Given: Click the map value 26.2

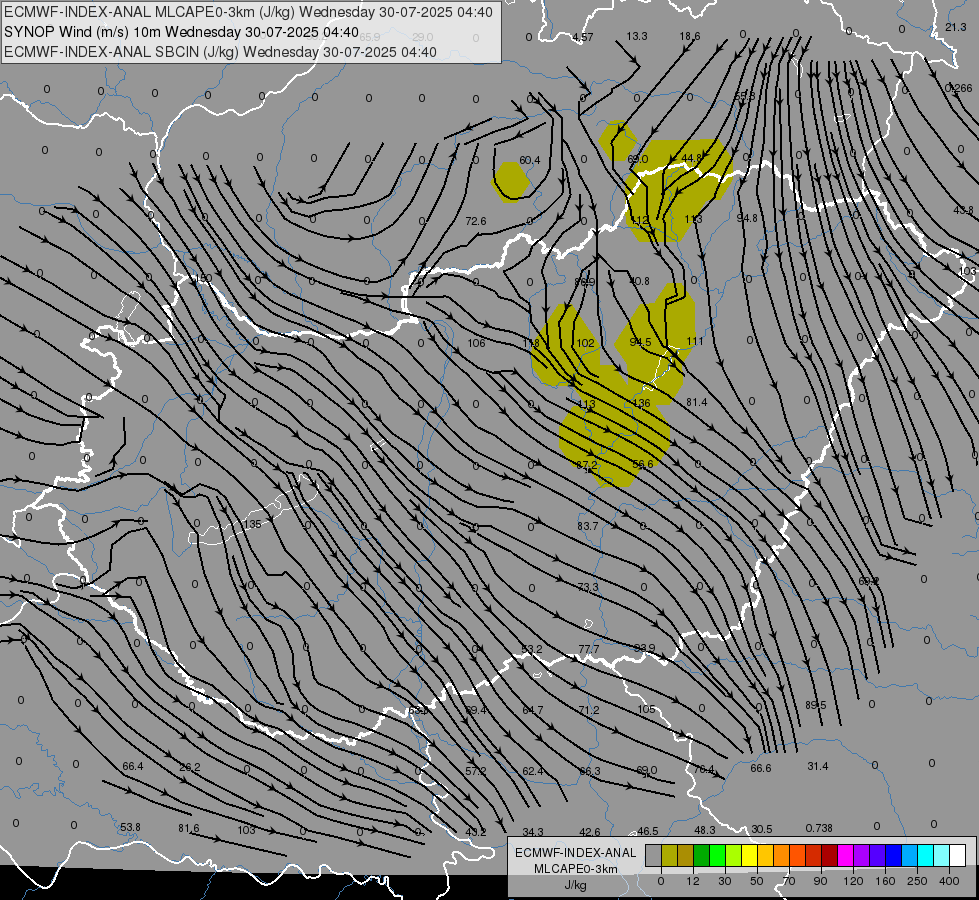Looking at the screenshot, I should coord(190,767).
